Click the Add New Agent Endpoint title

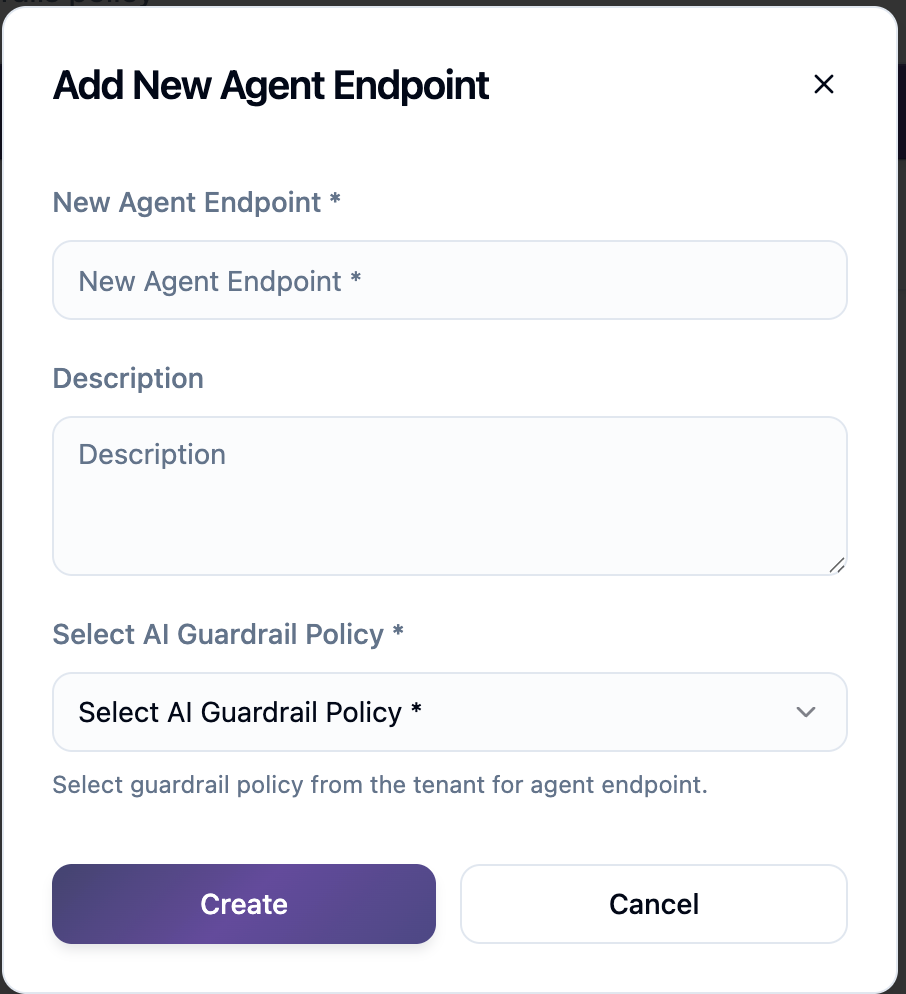pos(270,86)
